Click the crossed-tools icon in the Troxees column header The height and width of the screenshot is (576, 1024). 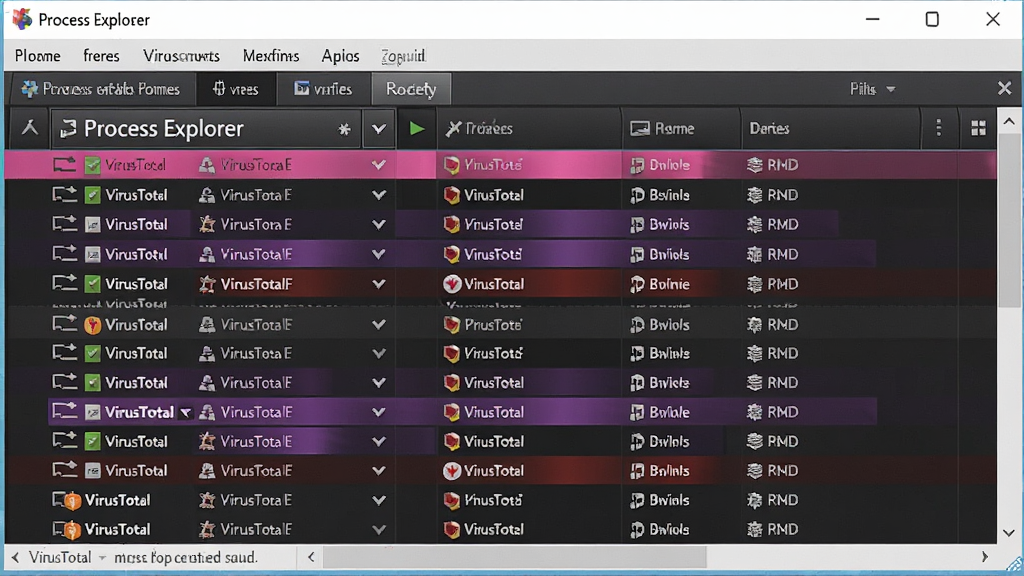453,129
